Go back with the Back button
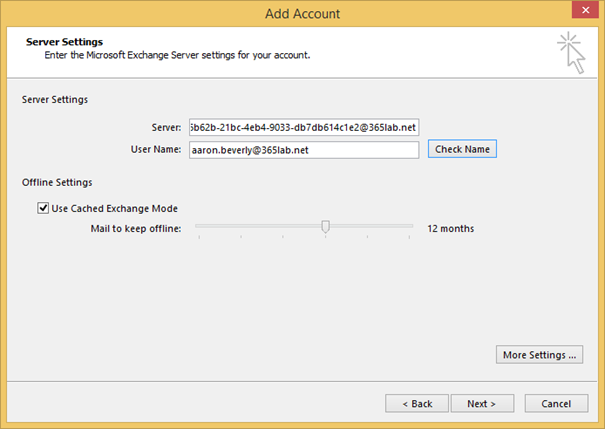Image resolution: width=605 pixels, height=429 pixels. [417, 403]
